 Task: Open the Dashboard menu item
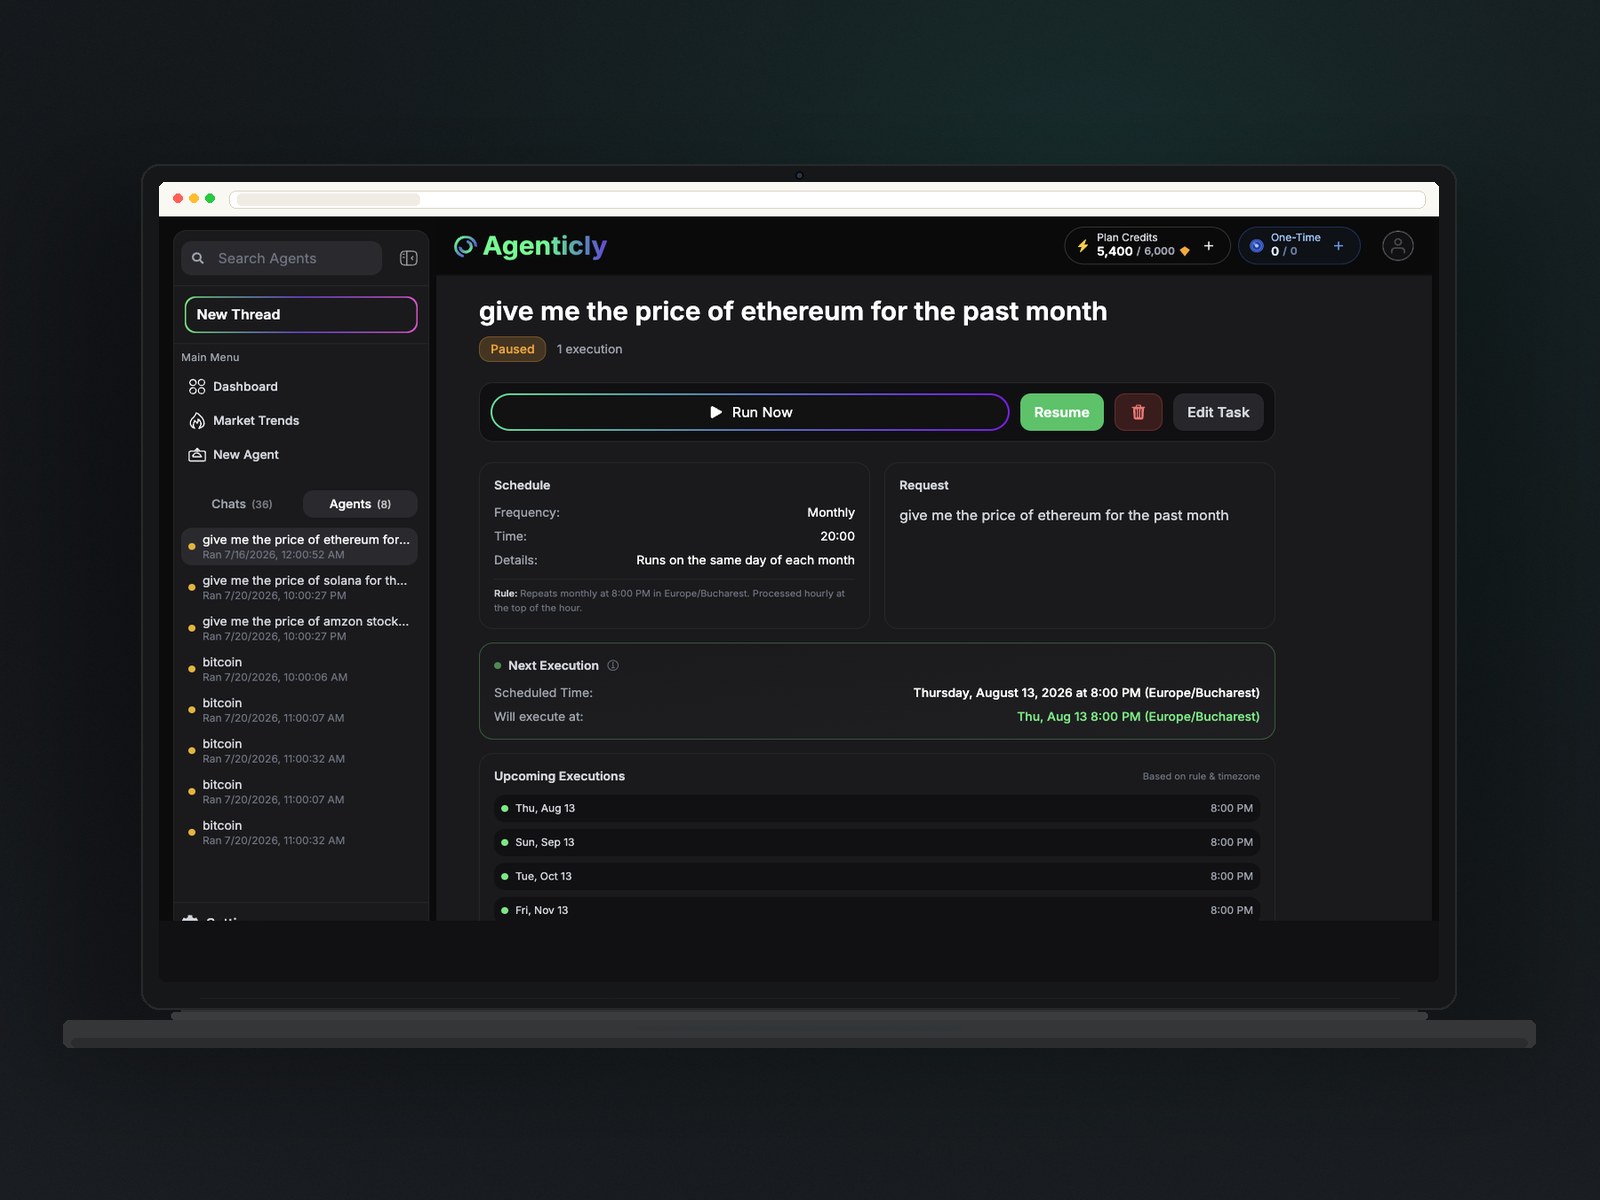tap(300, 387)
